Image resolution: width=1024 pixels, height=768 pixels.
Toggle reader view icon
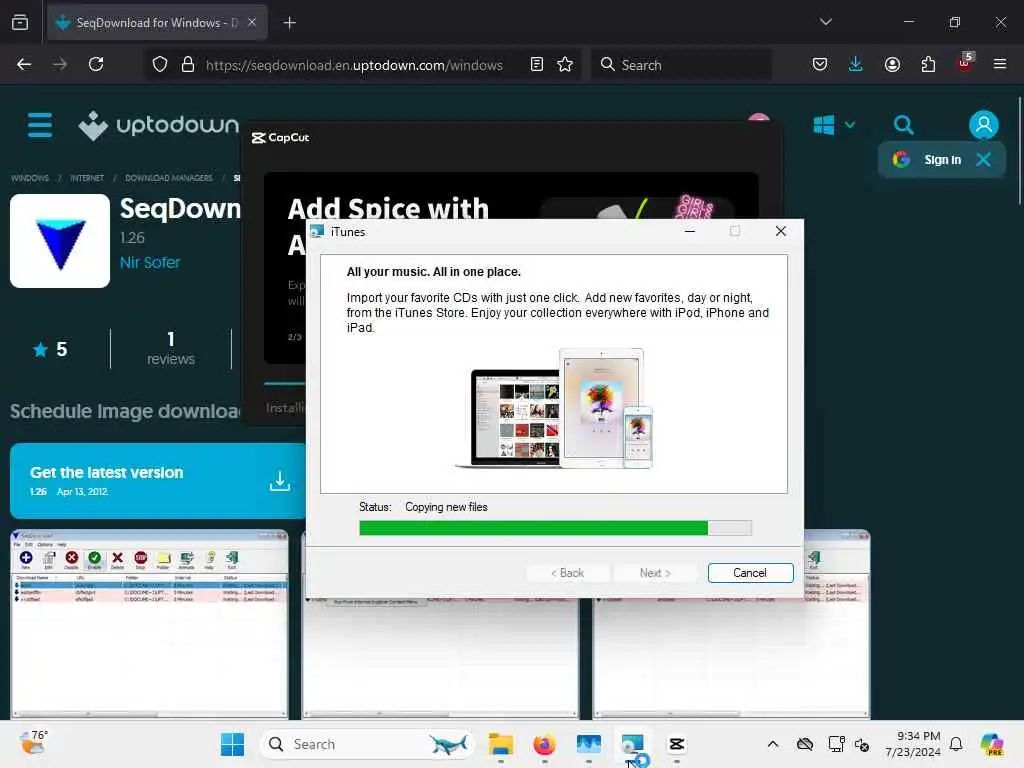pyautogui.click(x=537, y=64)
